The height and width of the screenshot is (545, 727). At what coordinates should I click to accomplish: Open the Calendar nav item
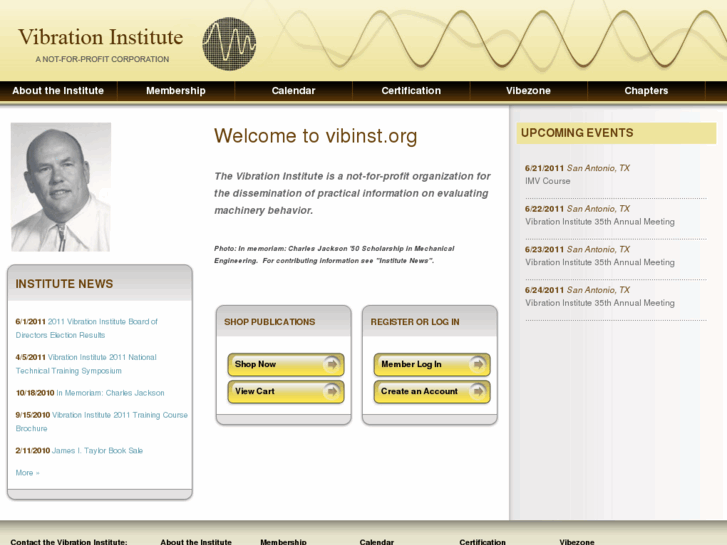coord(293,91)
